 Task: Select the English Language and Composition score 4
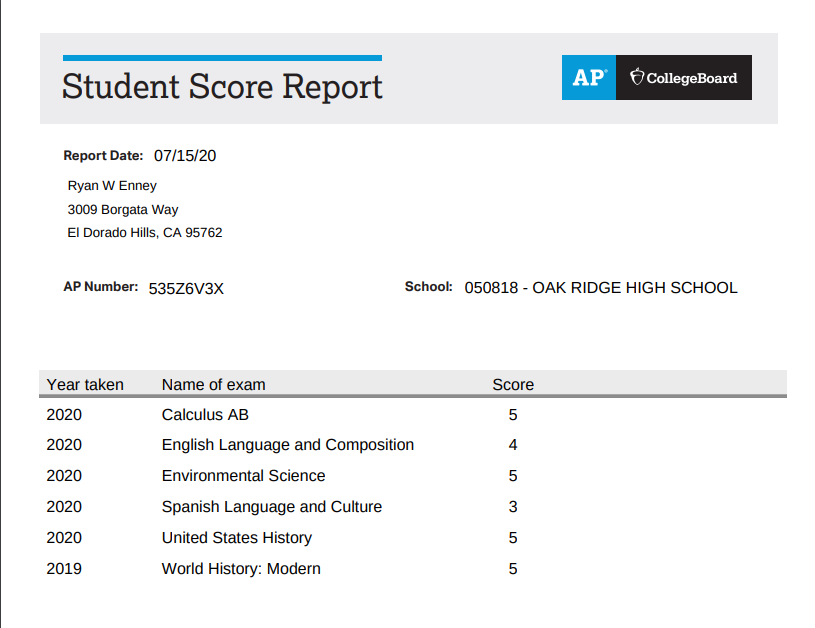coord(513,445)
